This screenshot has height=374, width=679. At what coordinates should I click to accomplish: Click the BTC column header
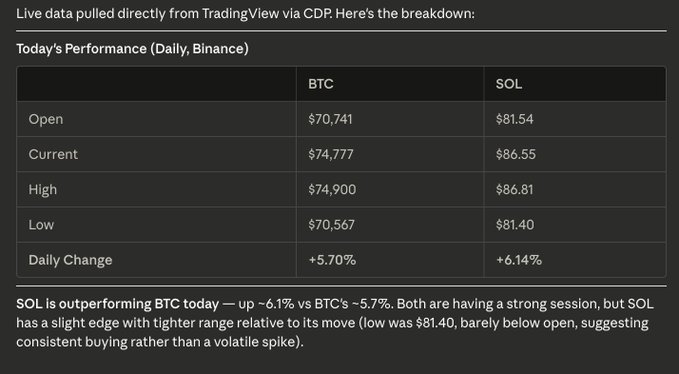(x=320, y=84)
